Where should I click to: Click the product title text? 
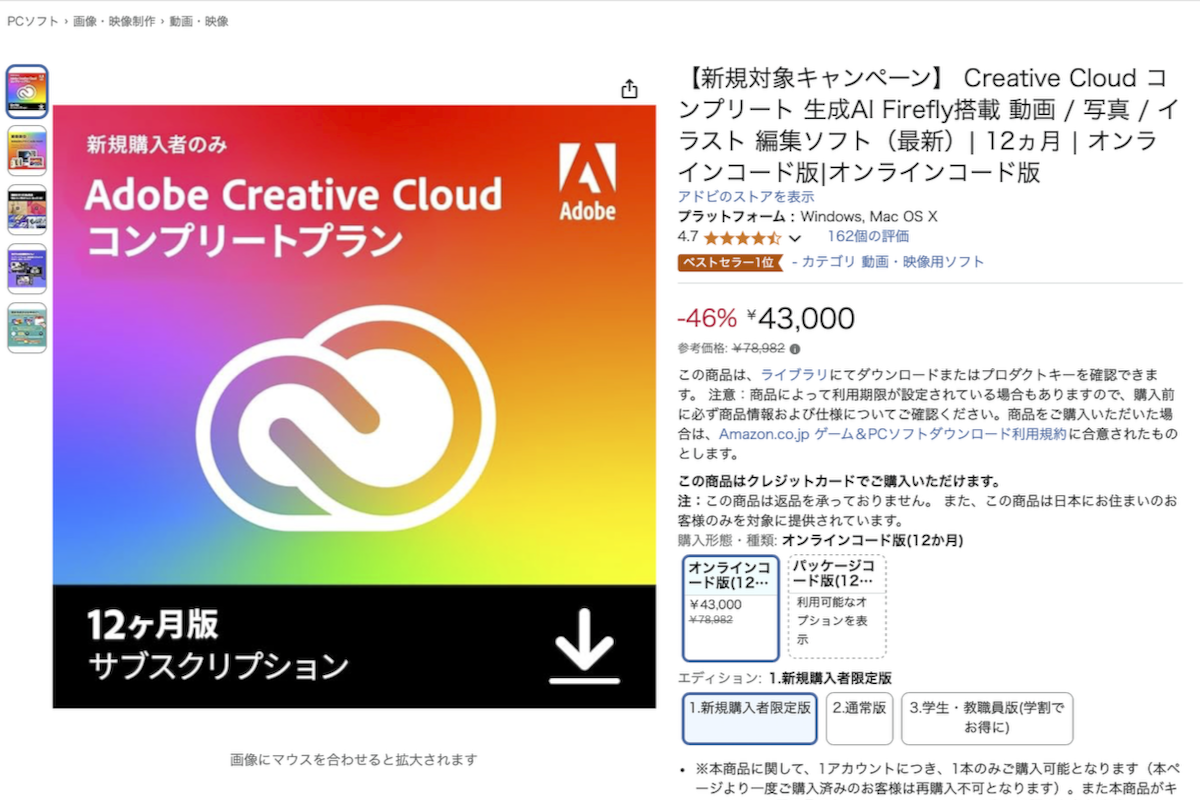point(928,125)
